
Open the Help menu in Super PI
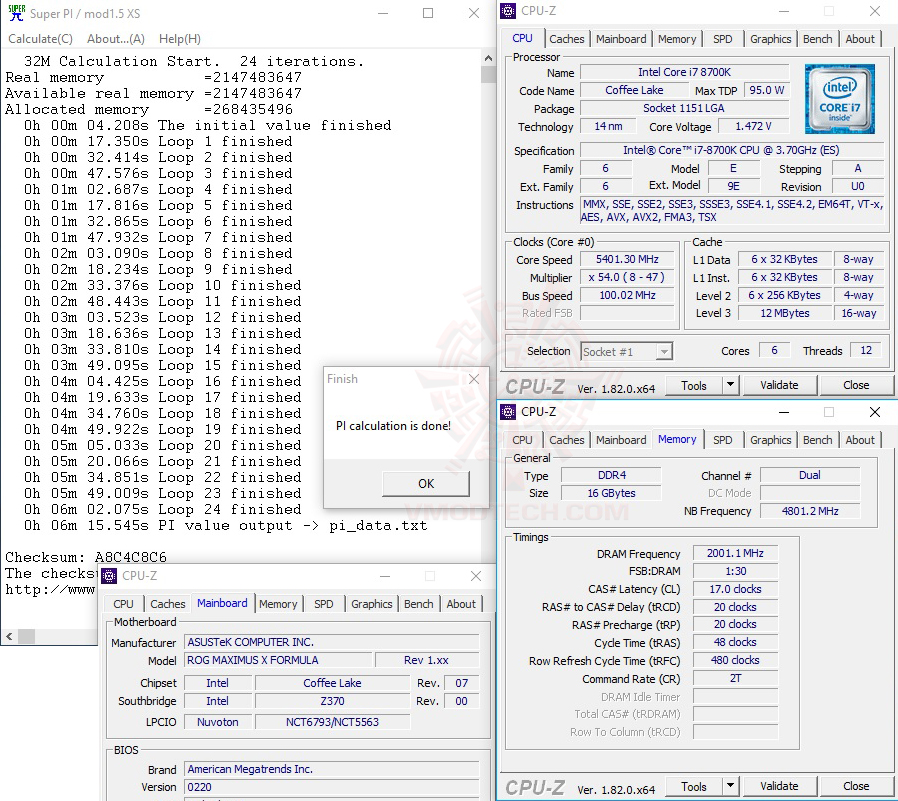tap(180, 38)
